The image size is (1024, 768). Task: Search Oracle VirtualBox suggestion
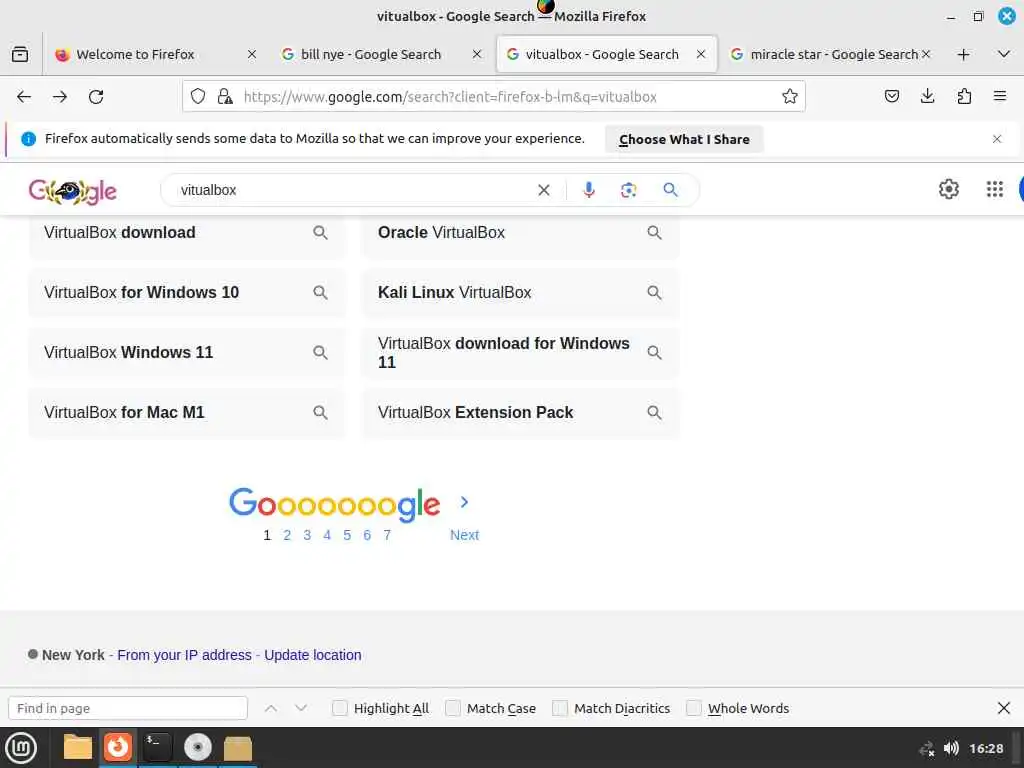pyautogui.click(x=521, y=232)
